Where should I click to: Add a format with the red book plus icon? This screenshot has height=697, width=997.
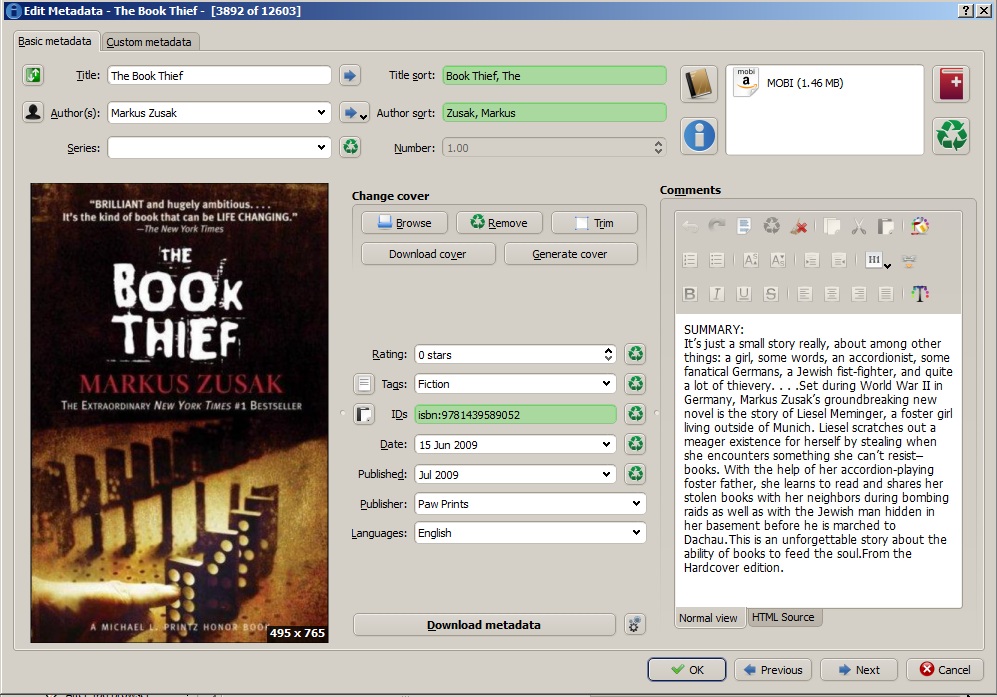(951, 85)
